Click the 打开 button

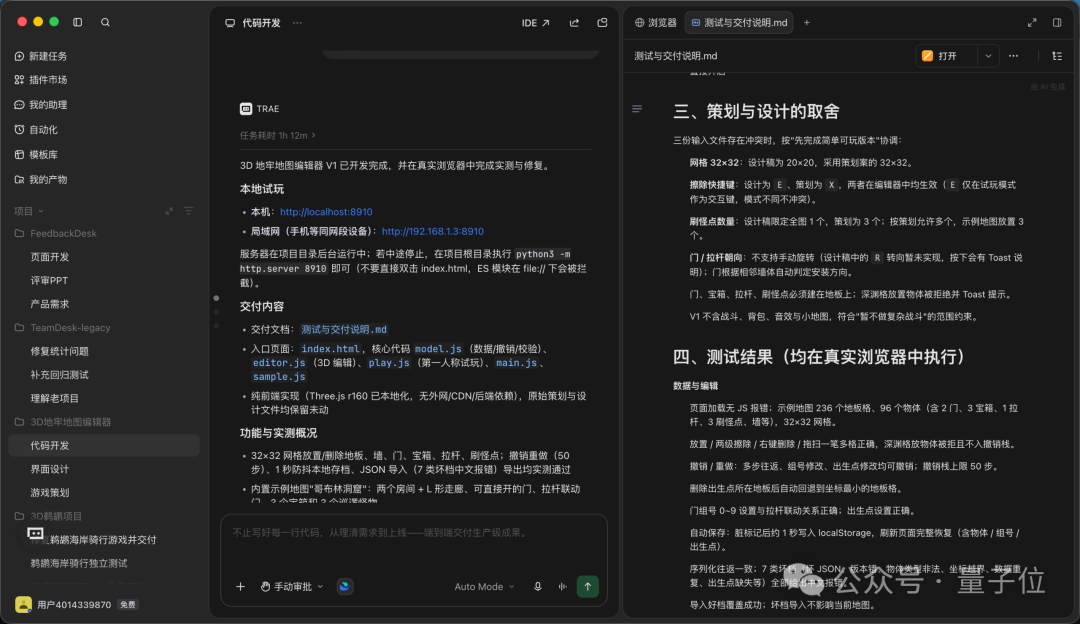pyautogui.click(x=948, y=56)
